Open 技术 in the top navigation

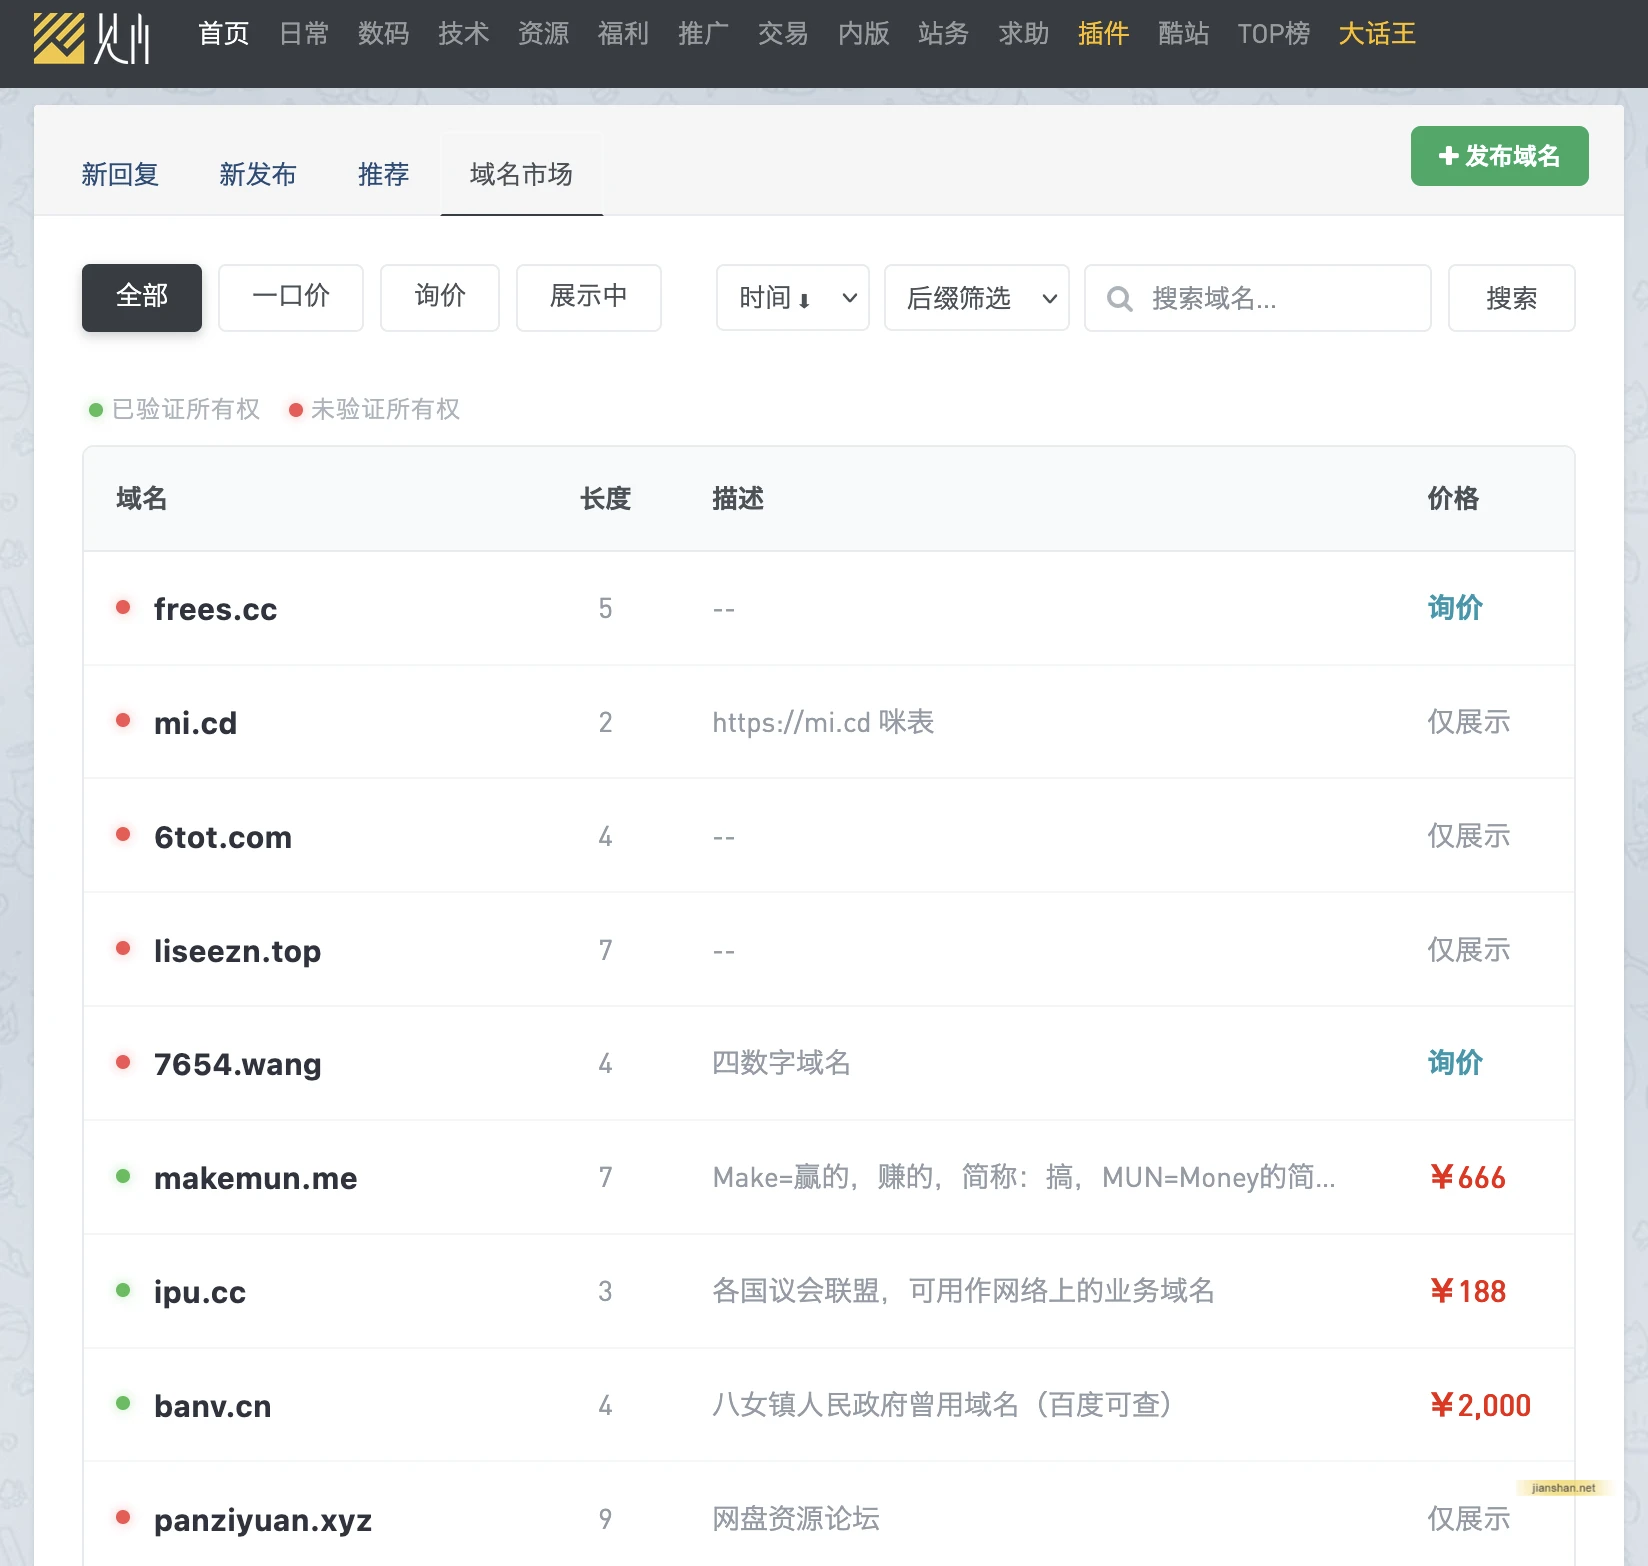[464, 34]
